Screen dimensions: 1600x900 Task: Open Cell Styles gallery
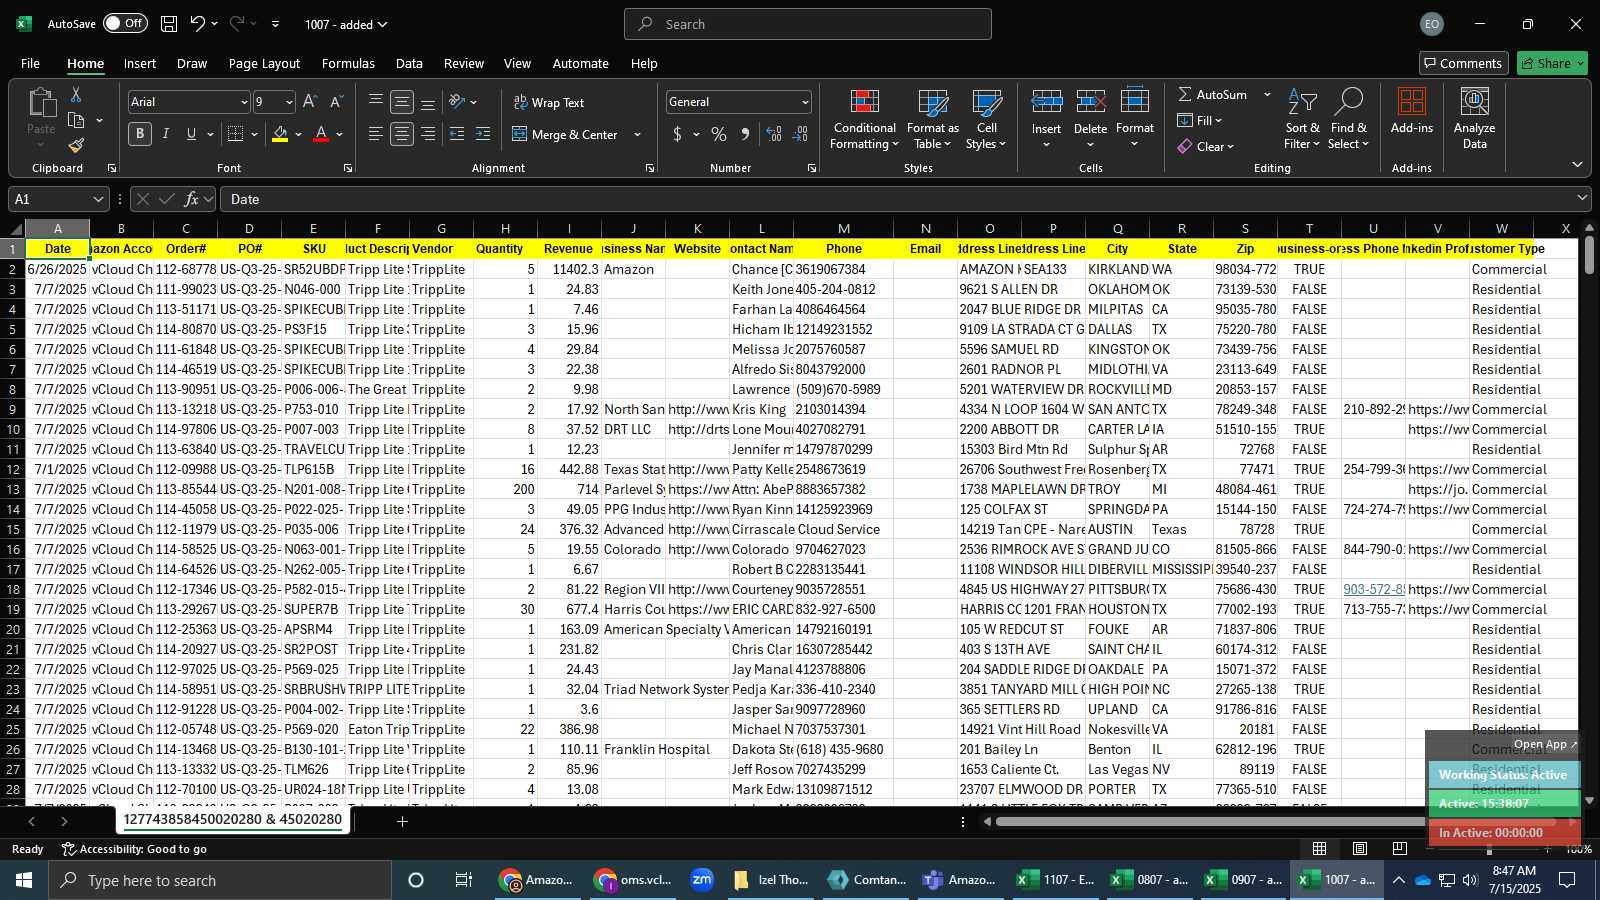pos(986,120)
